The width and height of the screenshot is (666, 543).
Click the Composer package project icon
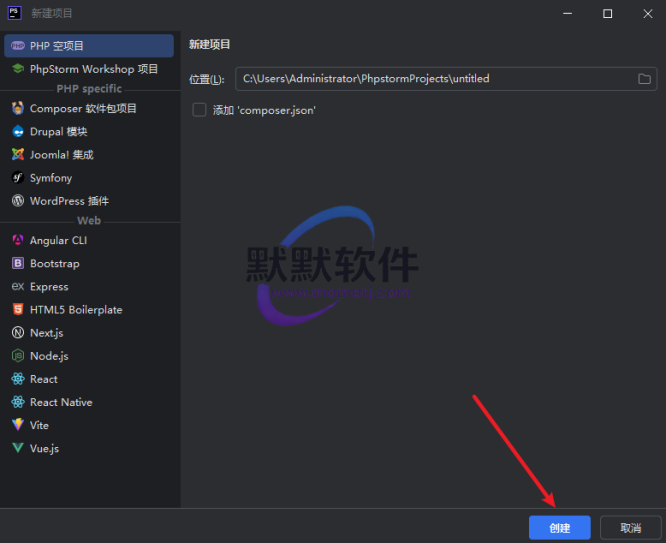[18, 108]
